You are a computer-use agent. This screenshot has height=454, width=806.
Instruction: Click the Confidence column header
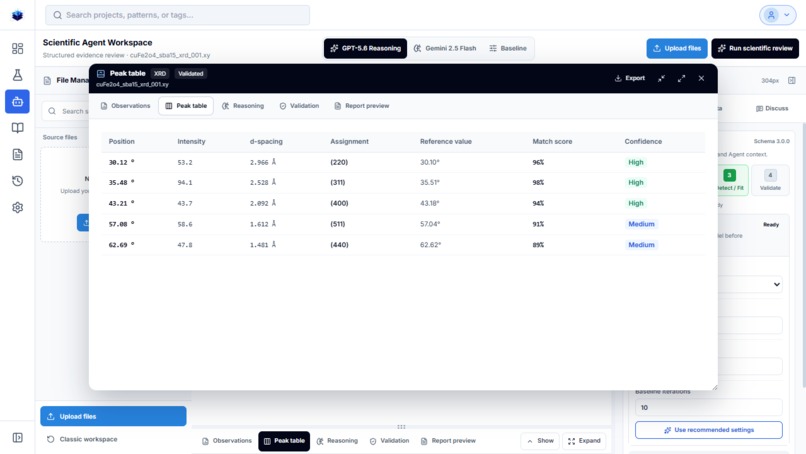(643, 141)
